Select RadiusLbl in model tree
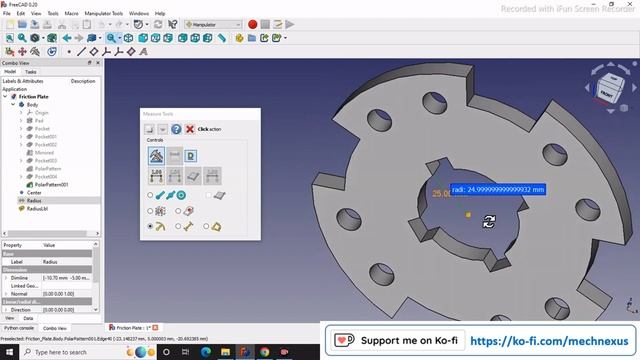Viewport: 640px width, 360px height. click(x=37, y=209)
